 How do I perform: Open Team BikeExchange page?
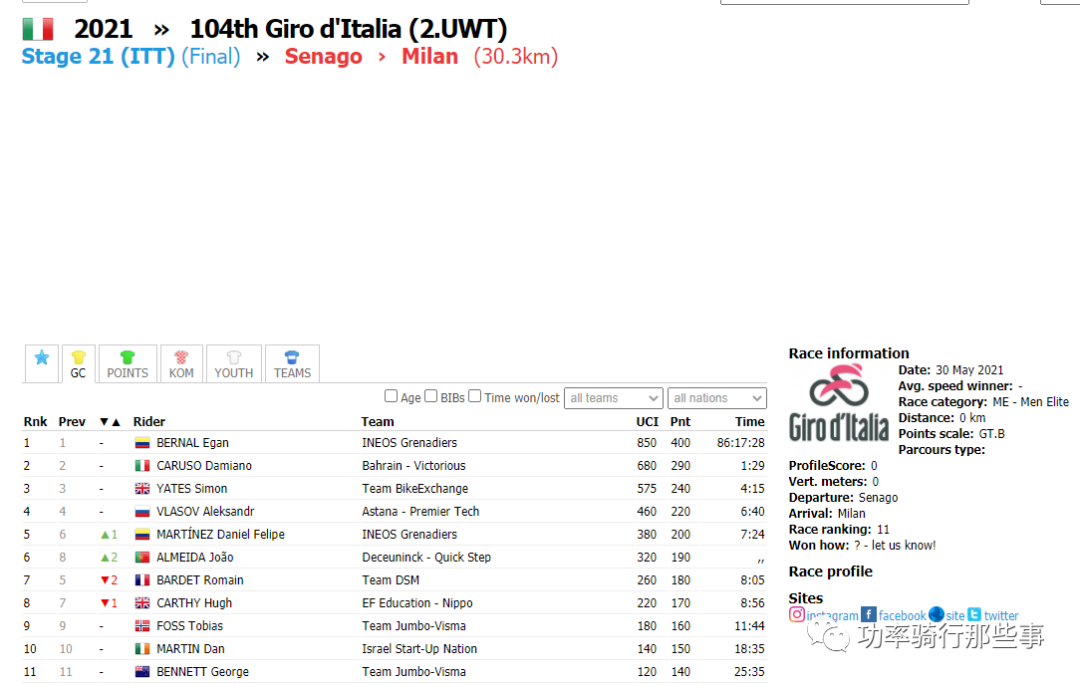click(x=415, y=488)
